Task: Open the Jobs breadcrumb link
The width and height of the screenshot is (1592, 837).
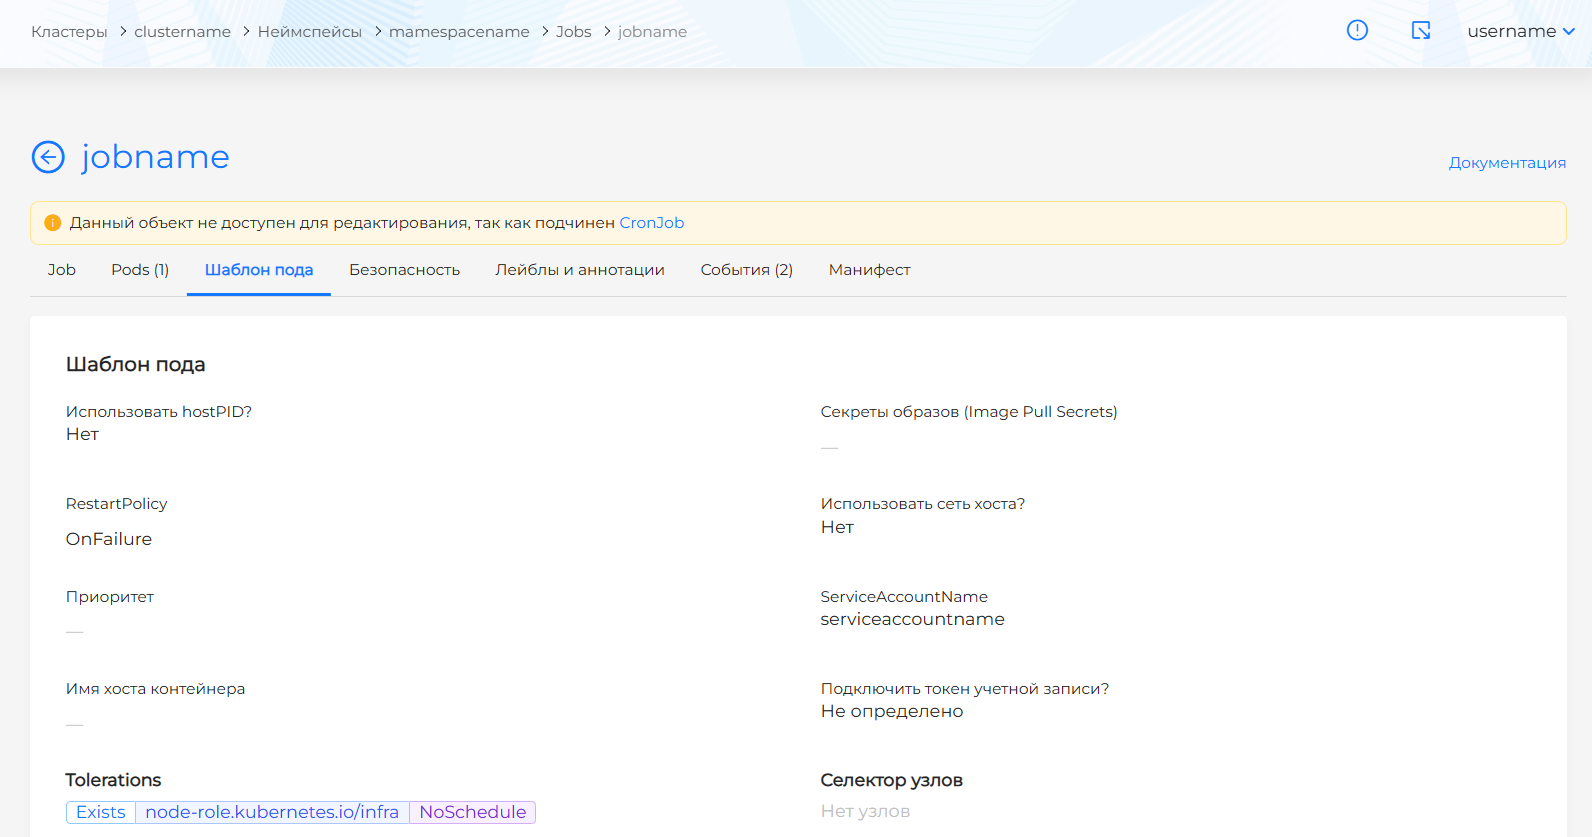Action: [573, 32]
